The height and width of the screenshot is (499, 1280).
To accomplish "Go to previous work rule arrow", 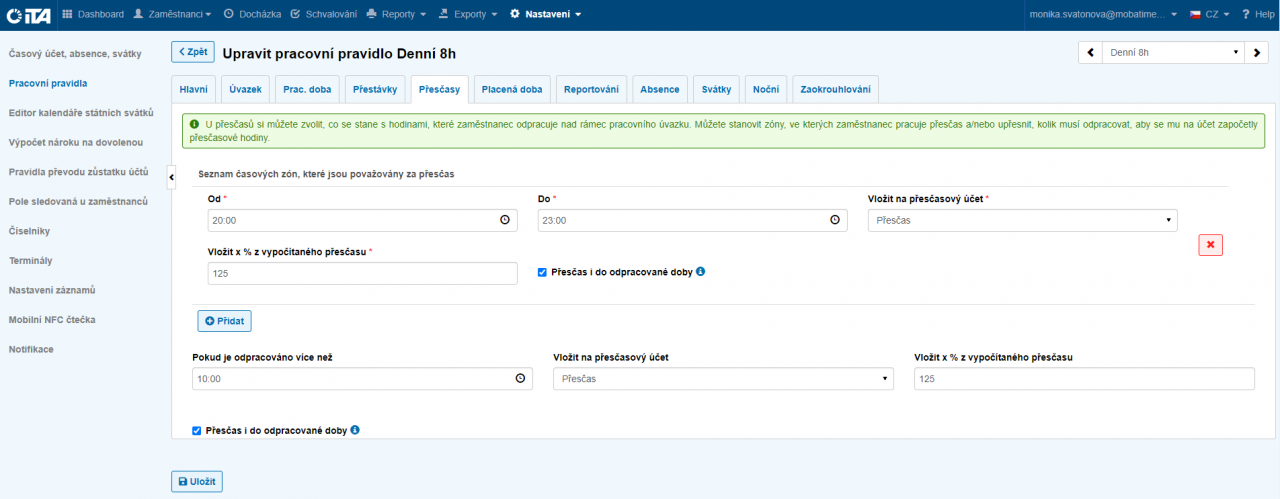I will (1089, 53).
